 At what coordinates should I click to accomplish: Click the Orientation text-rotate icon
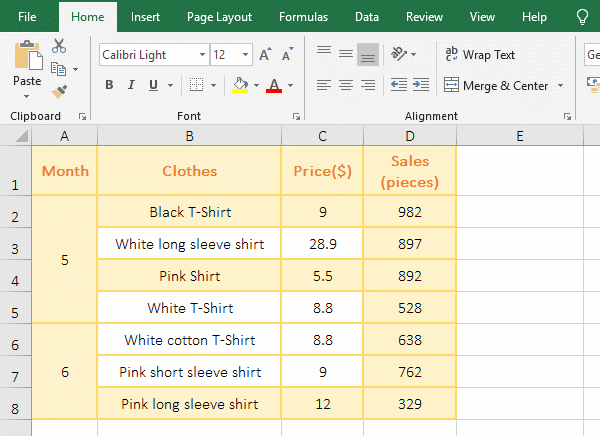click(399, 54)
